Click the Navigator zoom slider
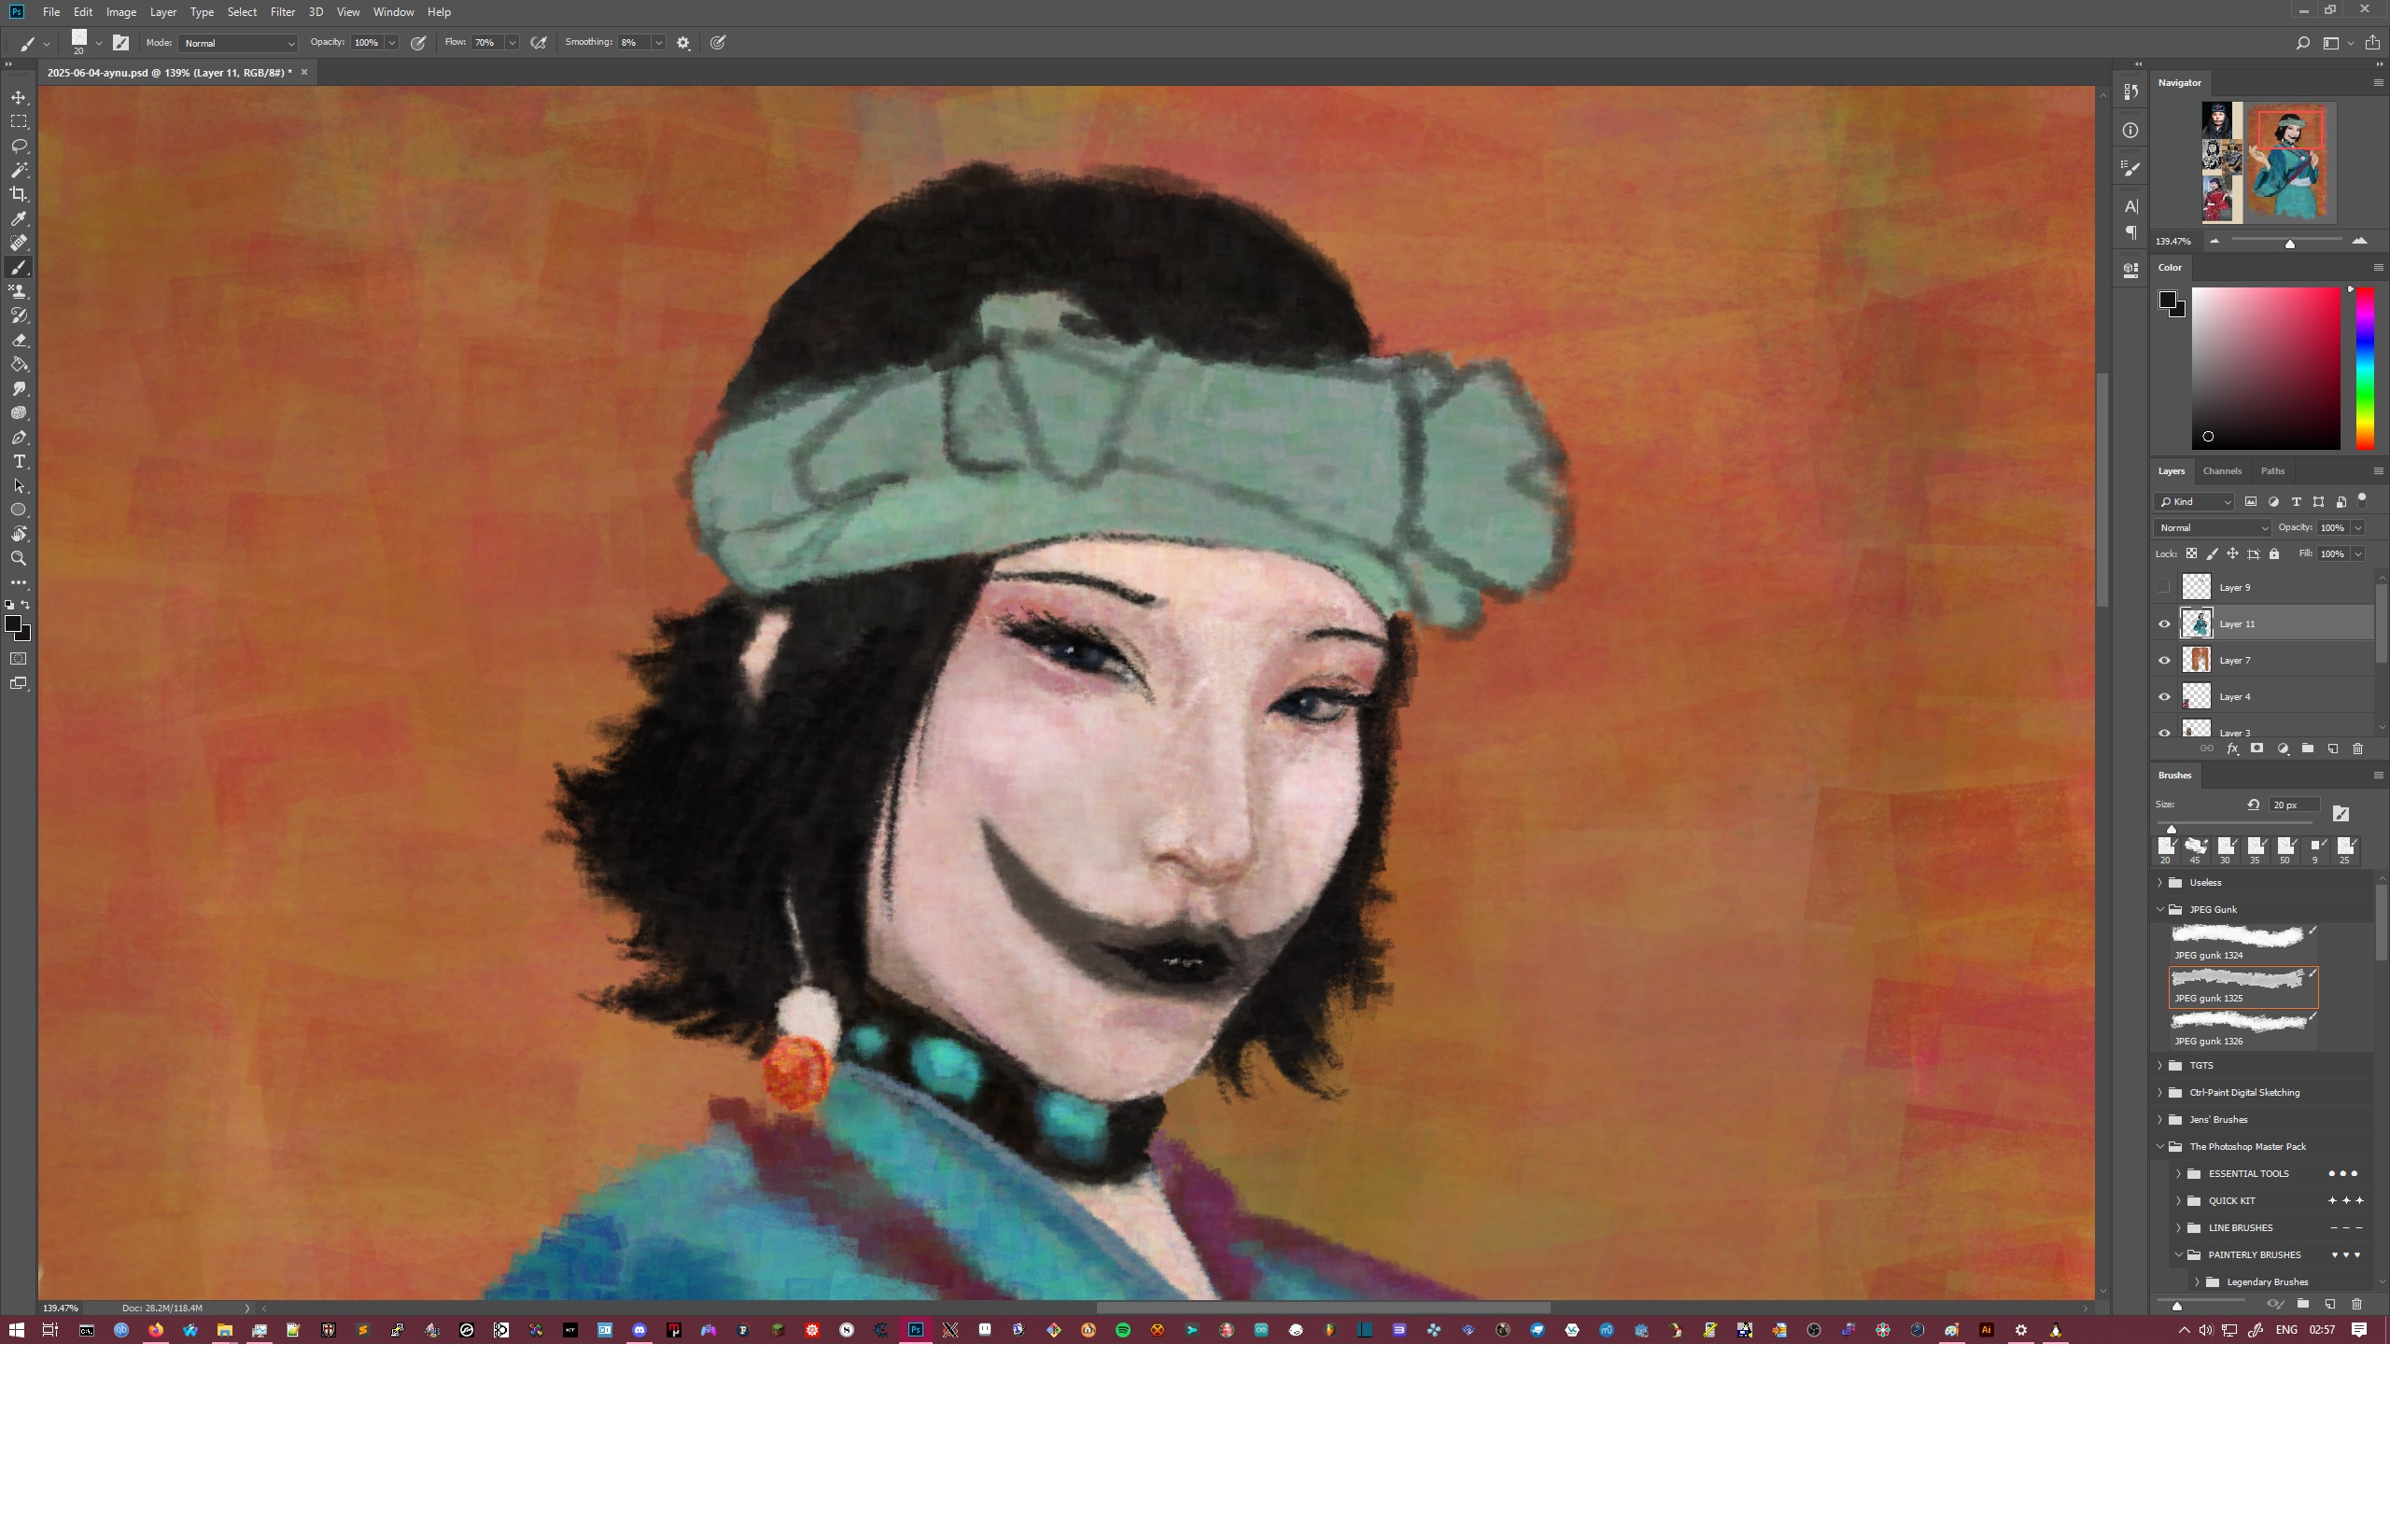Screen dimensions: 2390x1540 tap(2286, 241)
